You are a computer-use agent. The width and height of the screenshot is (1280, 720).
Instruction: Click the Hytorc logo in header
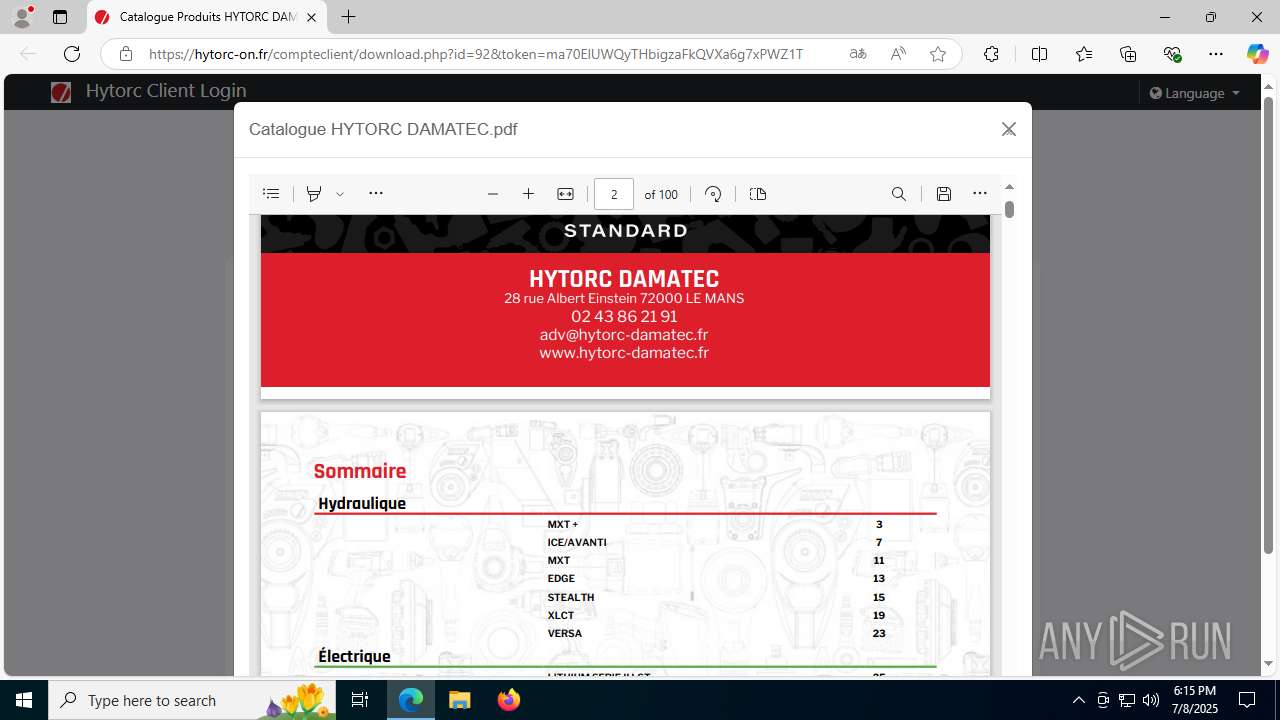click(61, 92)
